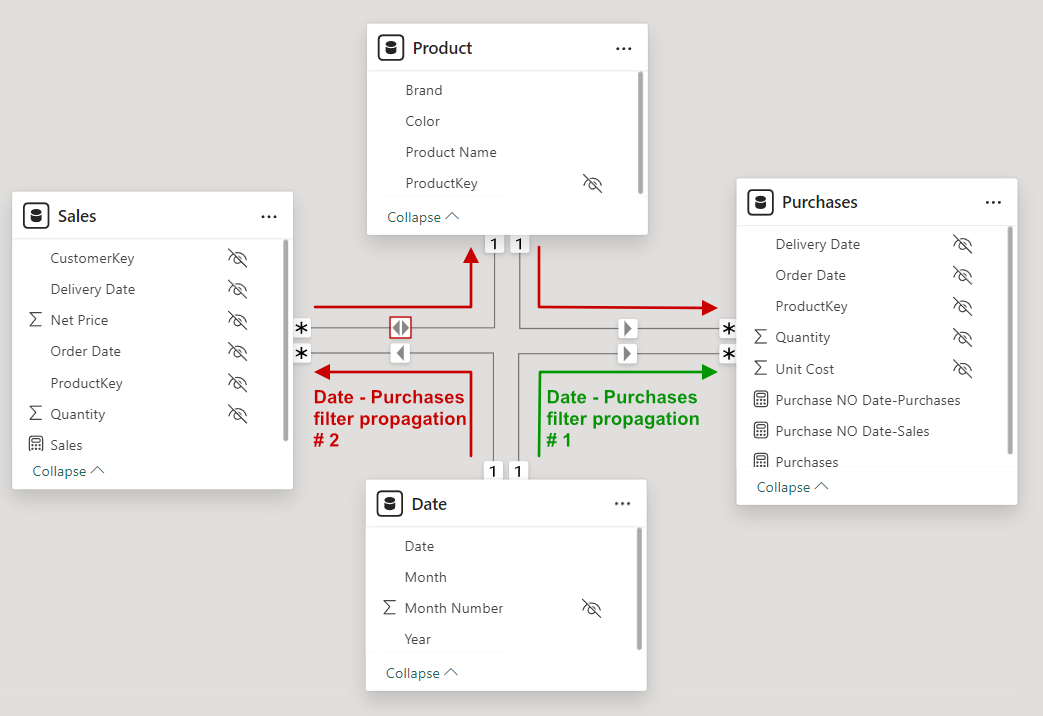Open the Product table more options menu
The image size is (1043, 716).
click(623, 49)
